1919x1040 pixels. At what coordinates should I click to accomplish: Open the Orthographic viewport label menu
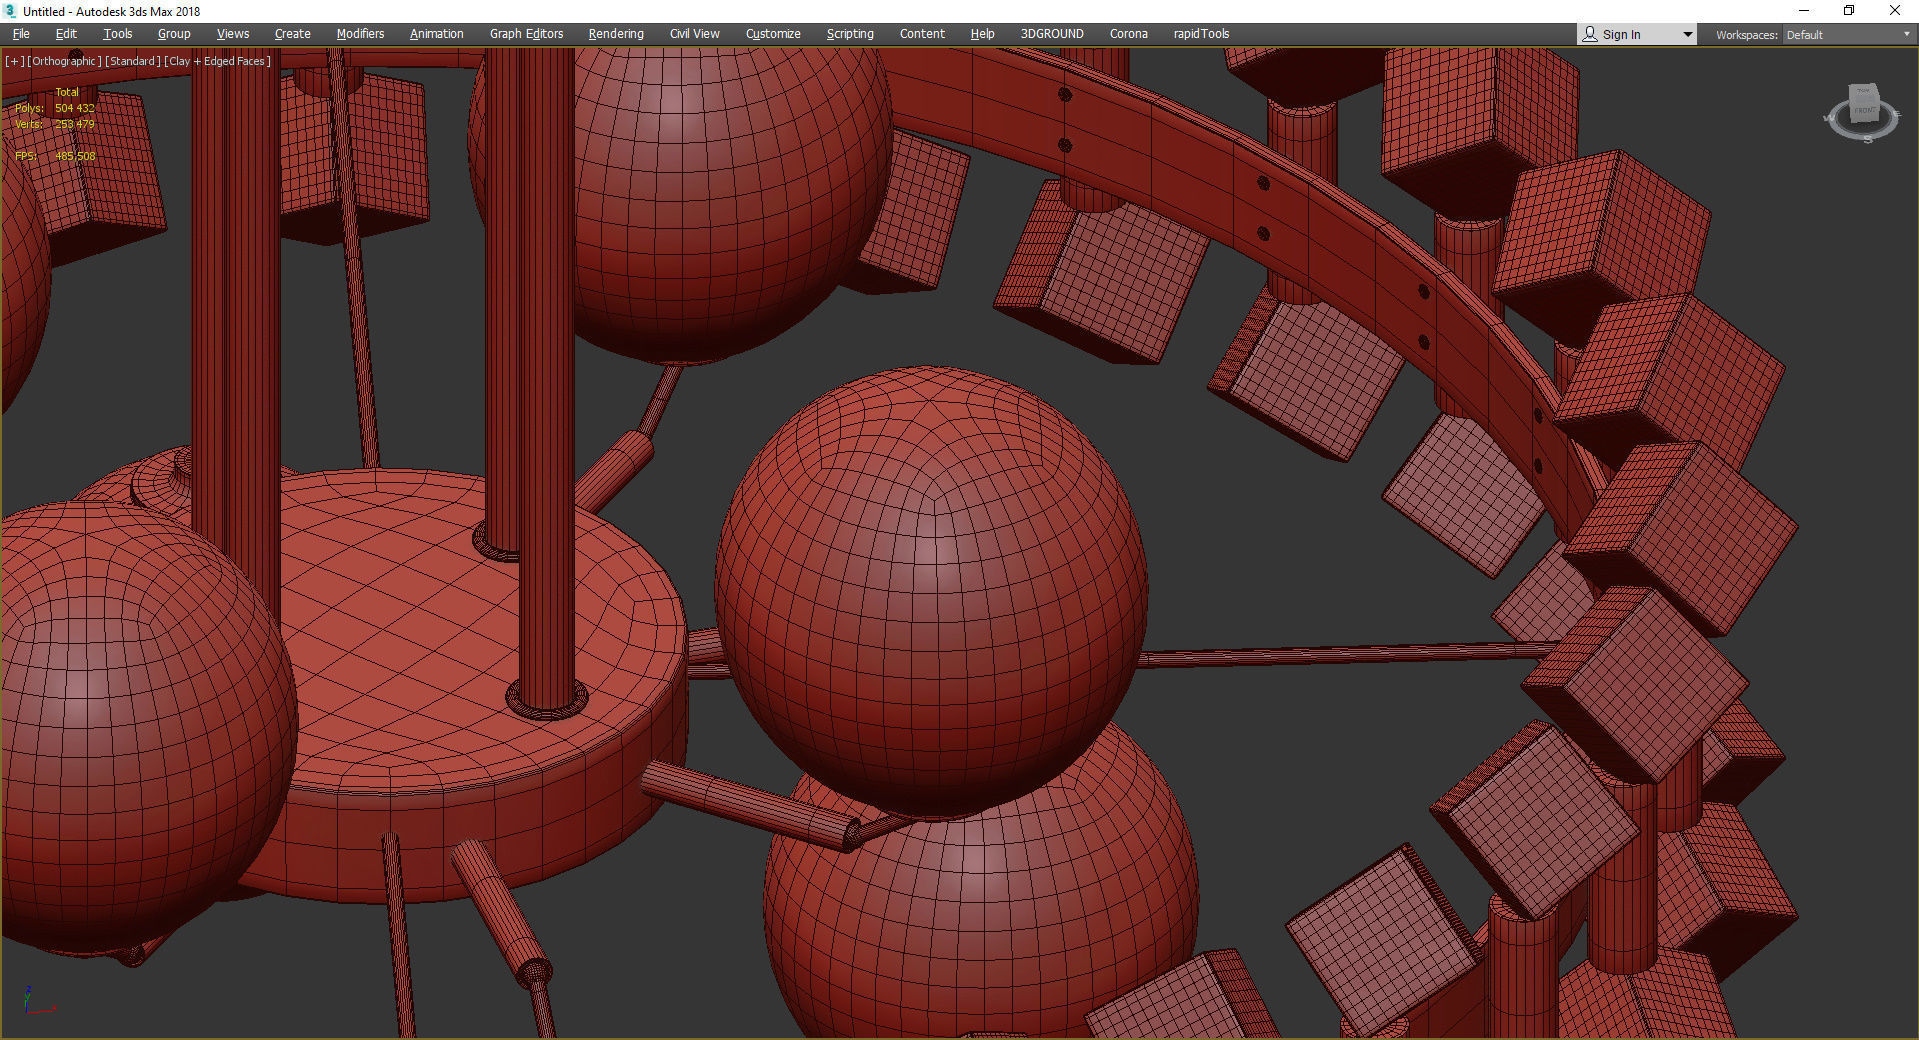coord(65,61)
